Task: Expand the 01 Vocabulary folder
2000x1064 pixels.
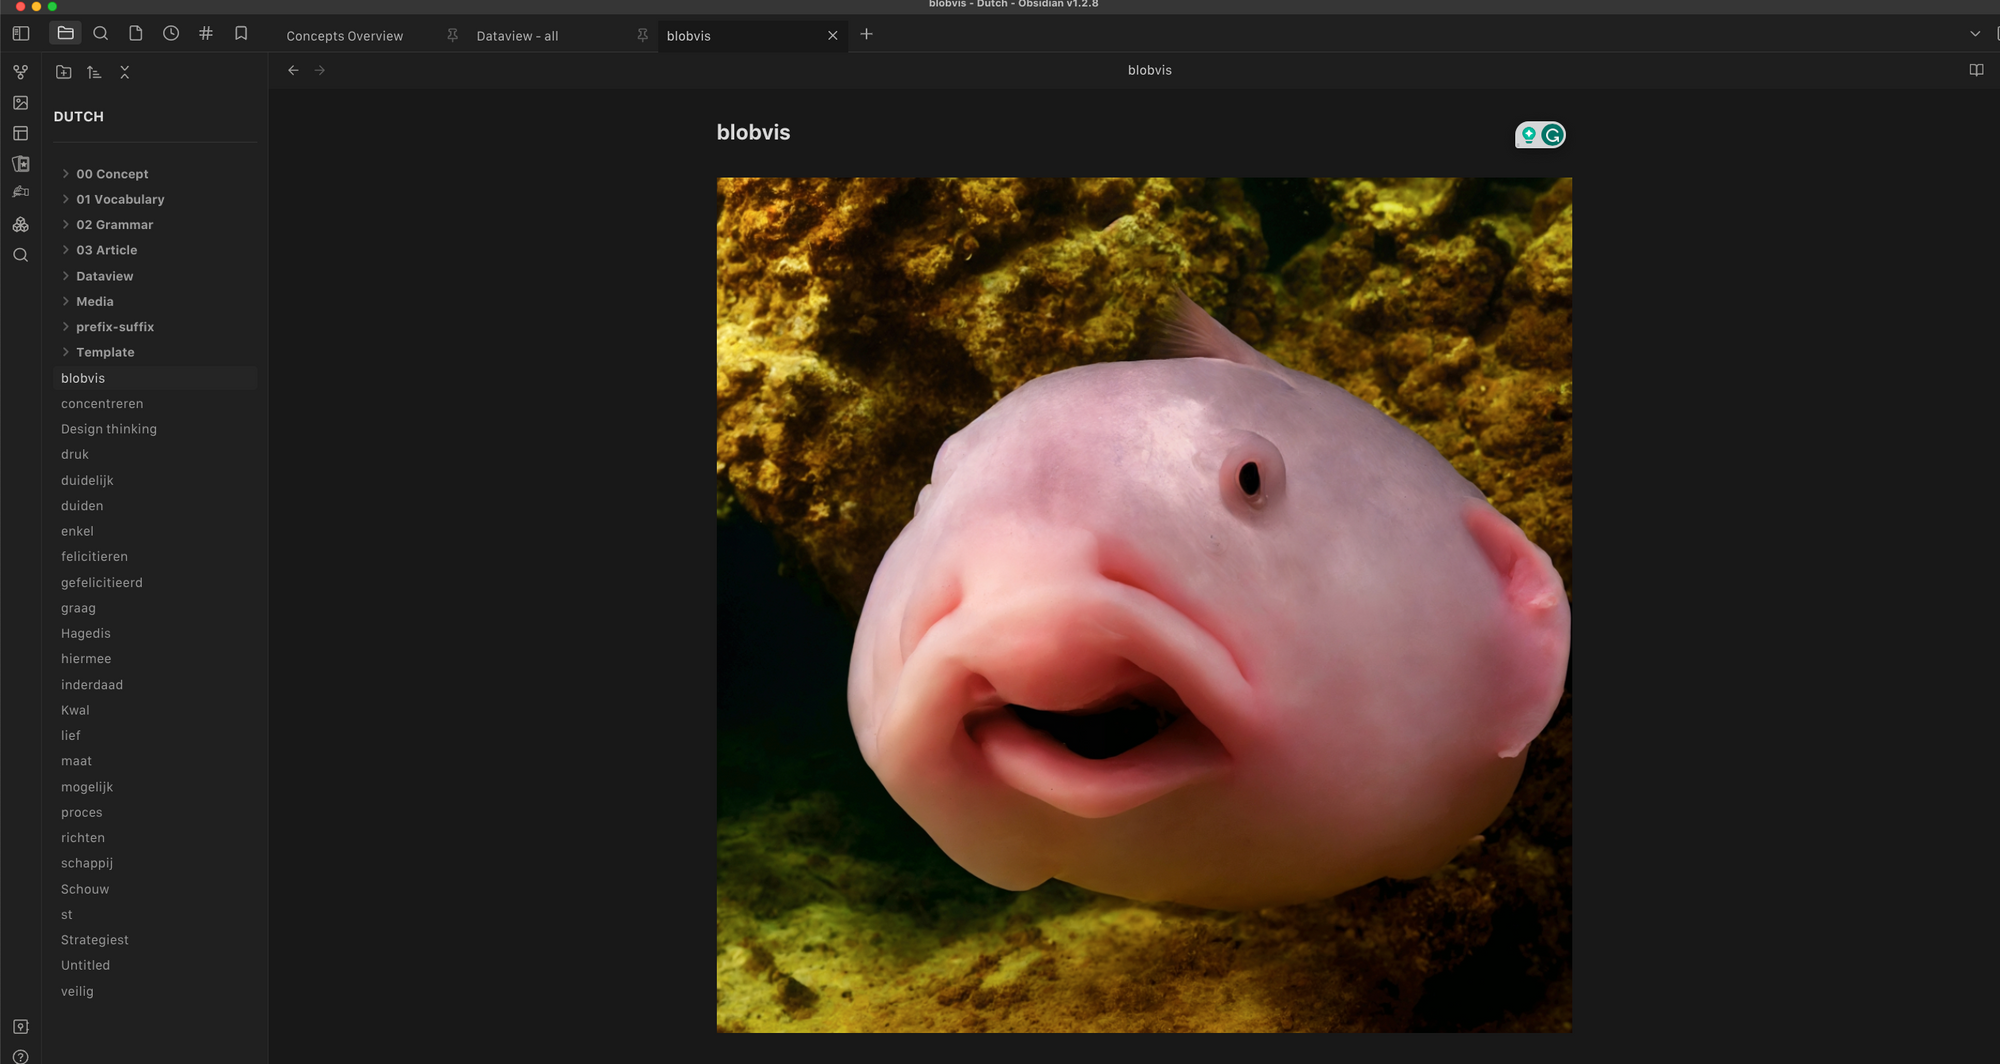Action: pos(120,199)
